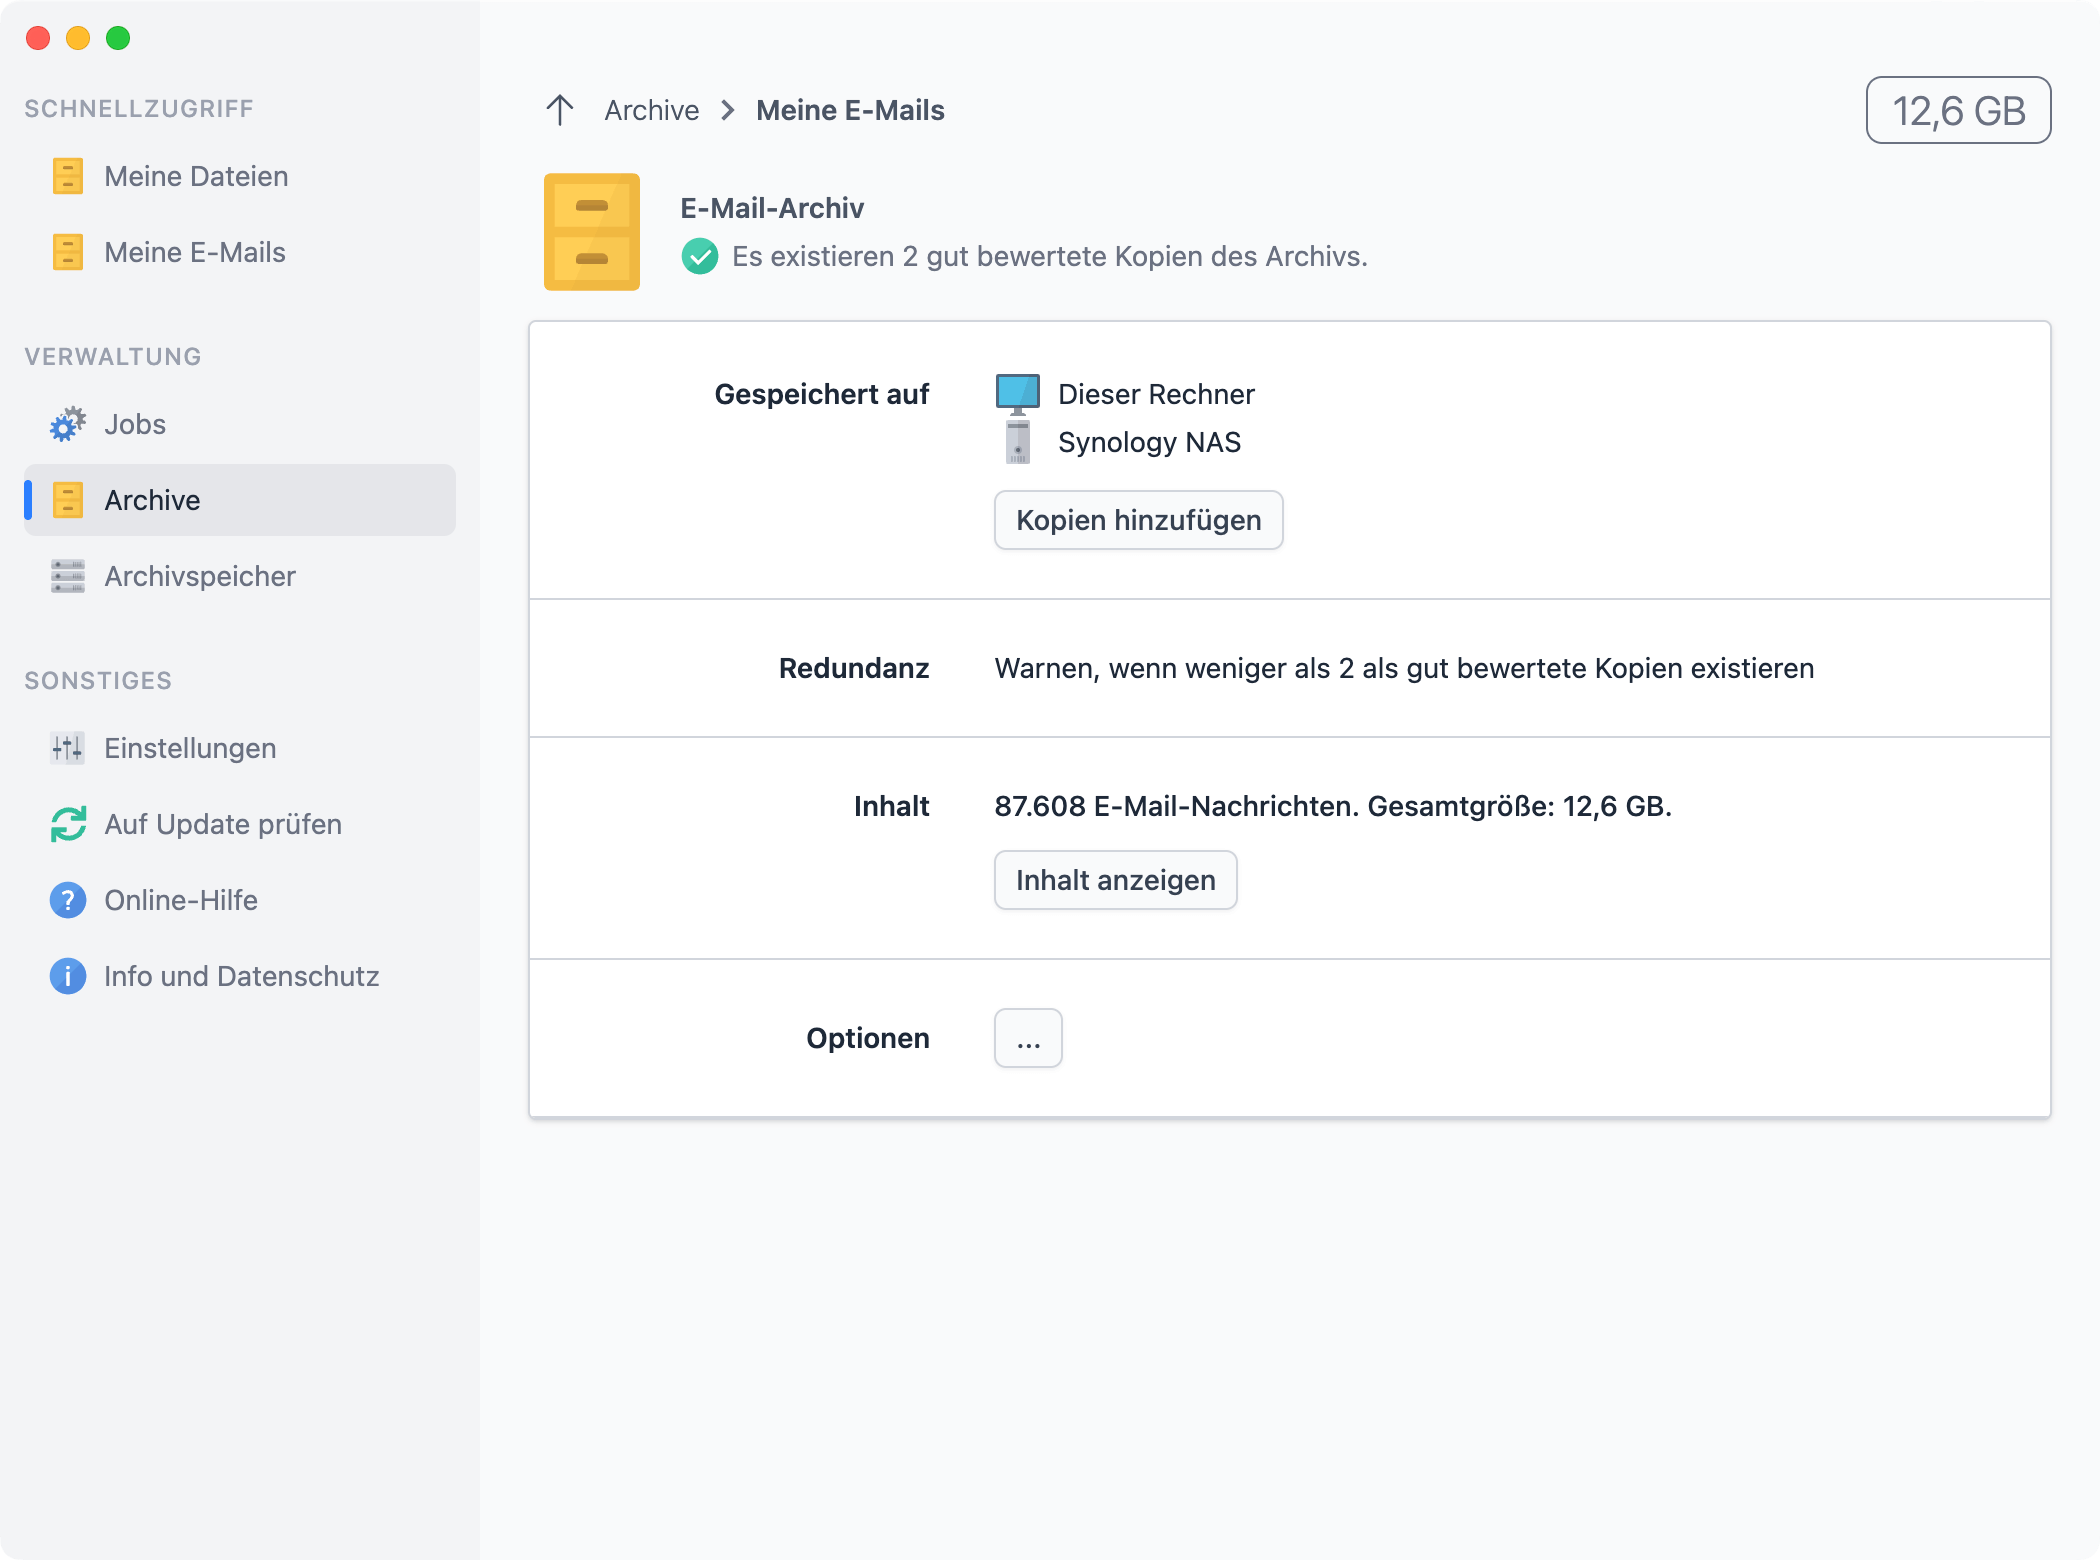Click the 12,6 GB size badge
This screenshot has height=1560, width=2100.
pos(1958,110)
